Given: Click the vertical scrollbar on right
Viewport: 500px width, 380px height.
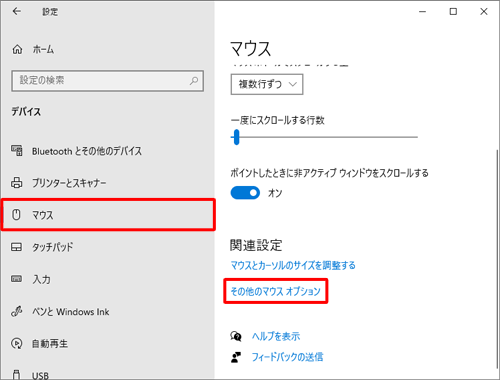Looking at the screenshot, I should 498,260.
